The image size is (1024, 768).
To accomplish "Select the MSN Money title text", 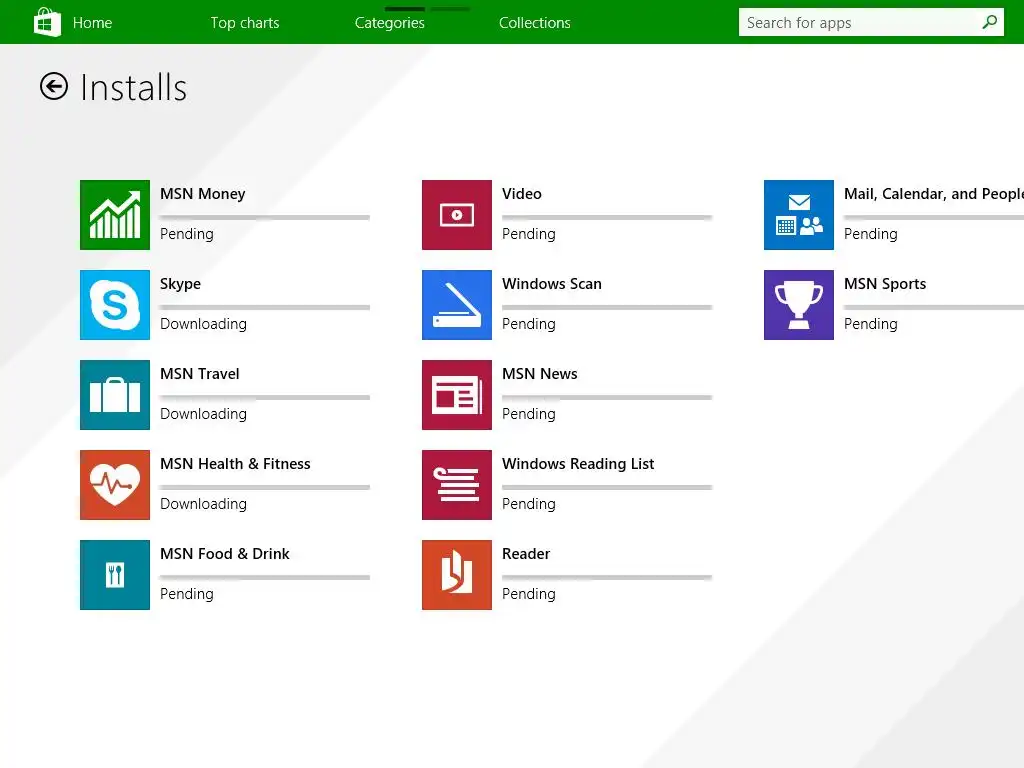I will 202,194.
